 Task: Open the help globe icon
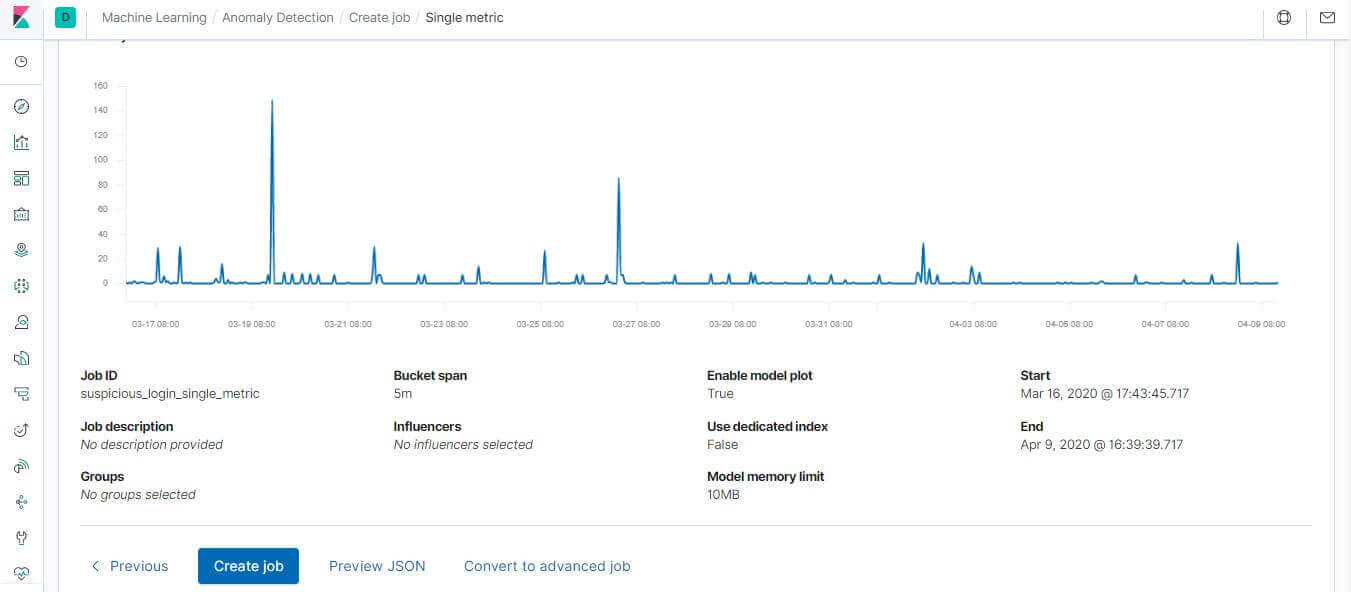[1284, 17]
